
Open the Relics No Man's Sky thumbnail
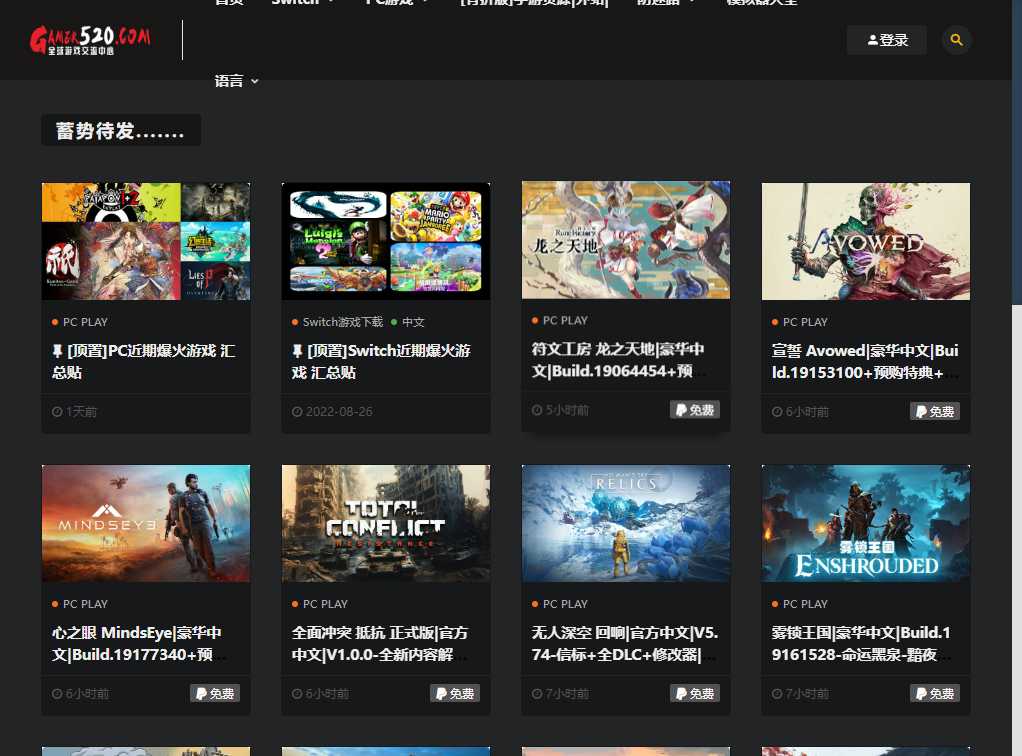(x=625, y=523)
